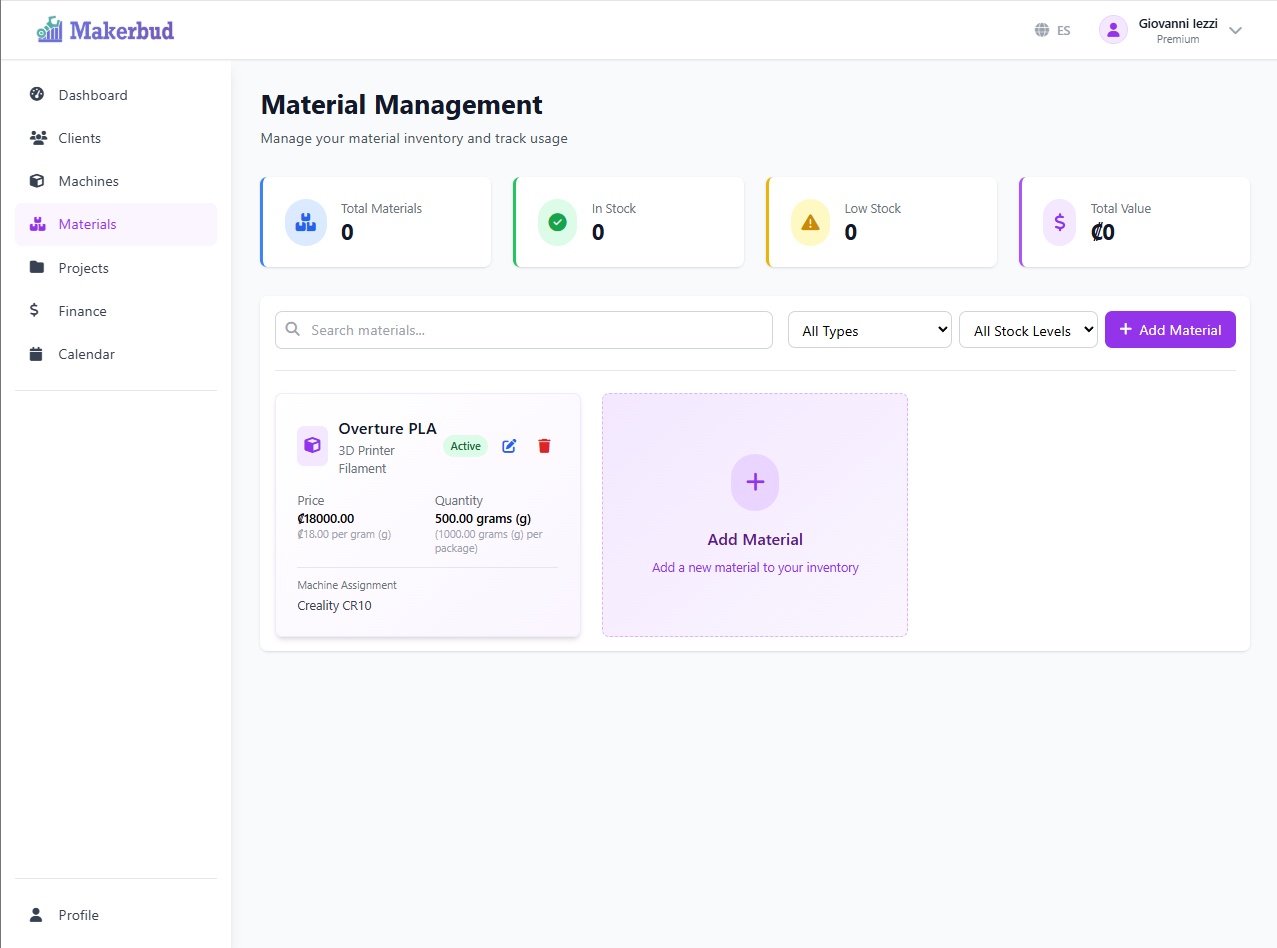Click the purple cube icon on Overture PLA
The width and height of the screenshot is (1277, 948).
311,446
